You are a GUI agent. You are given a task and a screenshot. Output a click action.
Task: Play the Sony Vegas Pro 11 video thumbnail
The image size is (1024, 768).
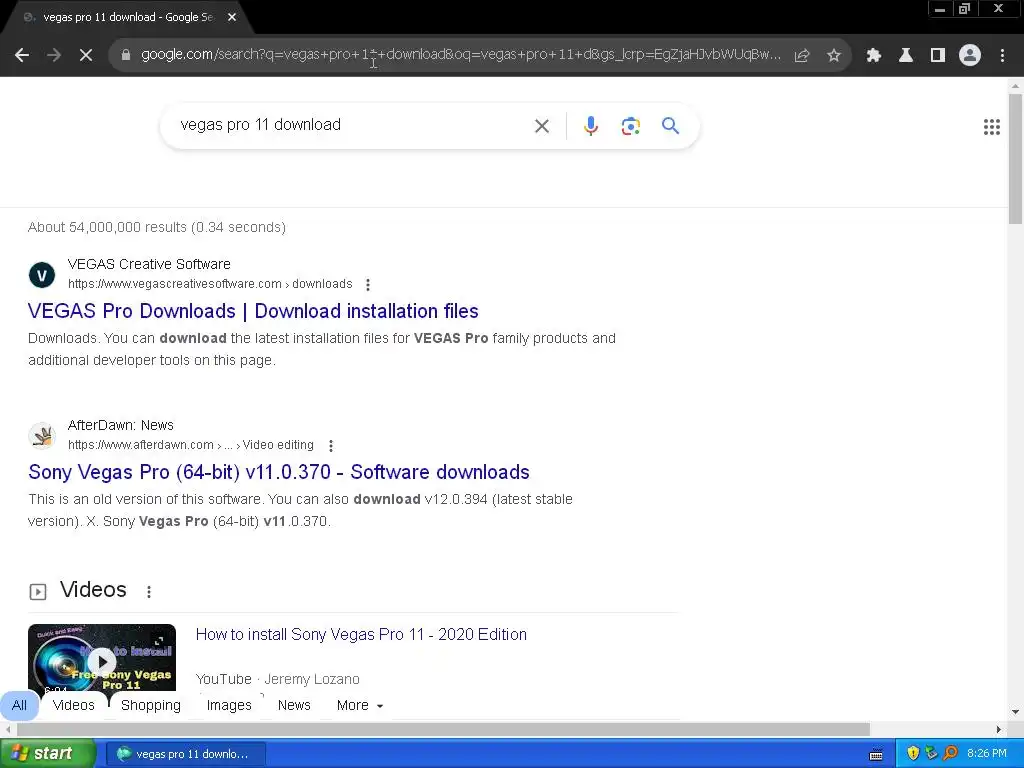(x=102, y=657)
